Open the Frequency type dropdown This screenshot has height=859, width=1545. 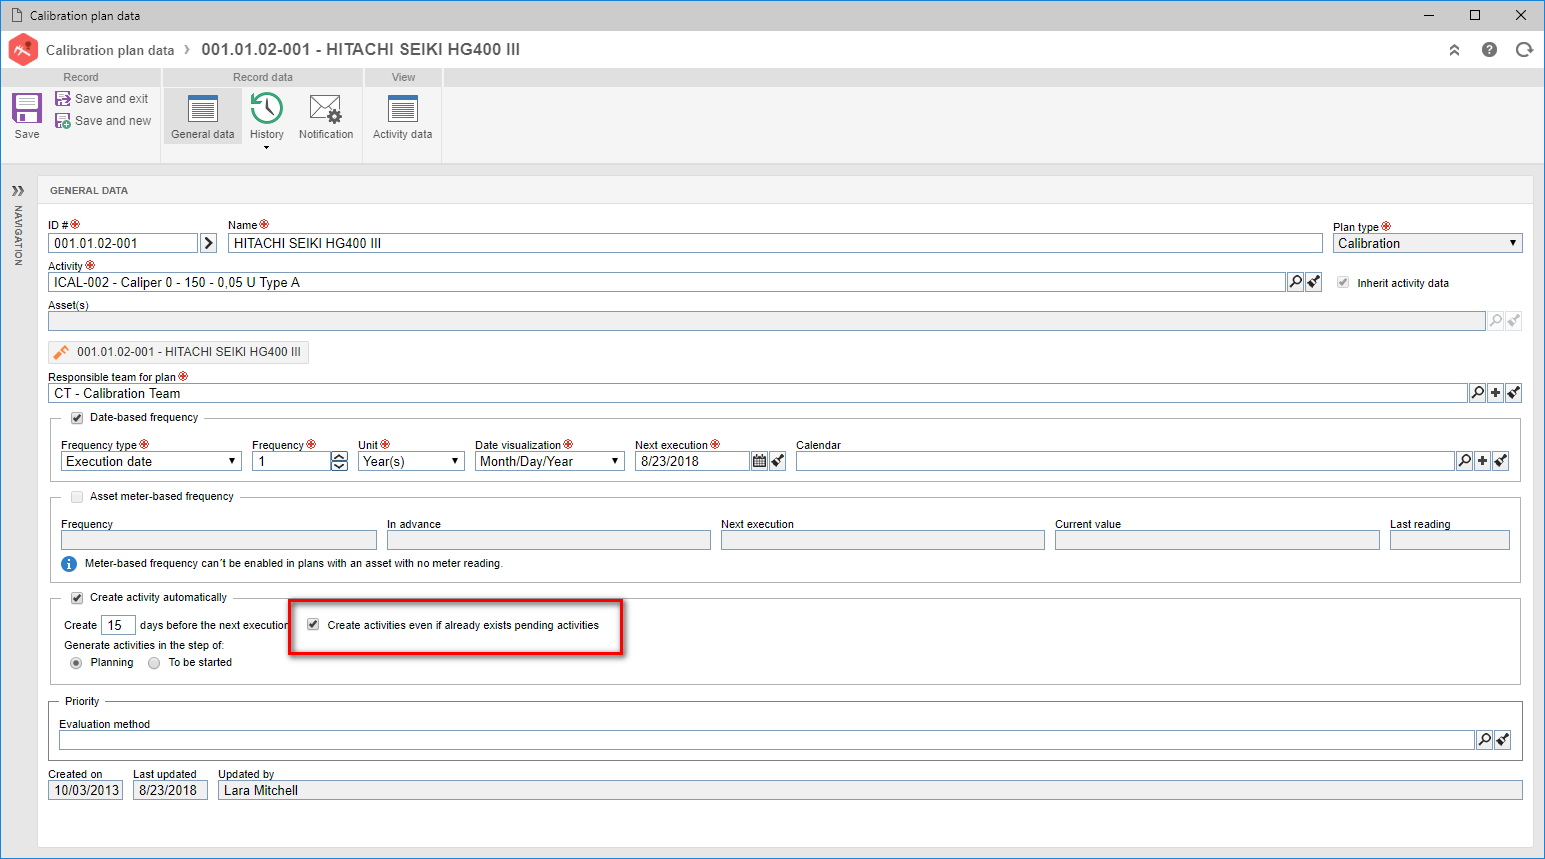(x=151, y=461)
